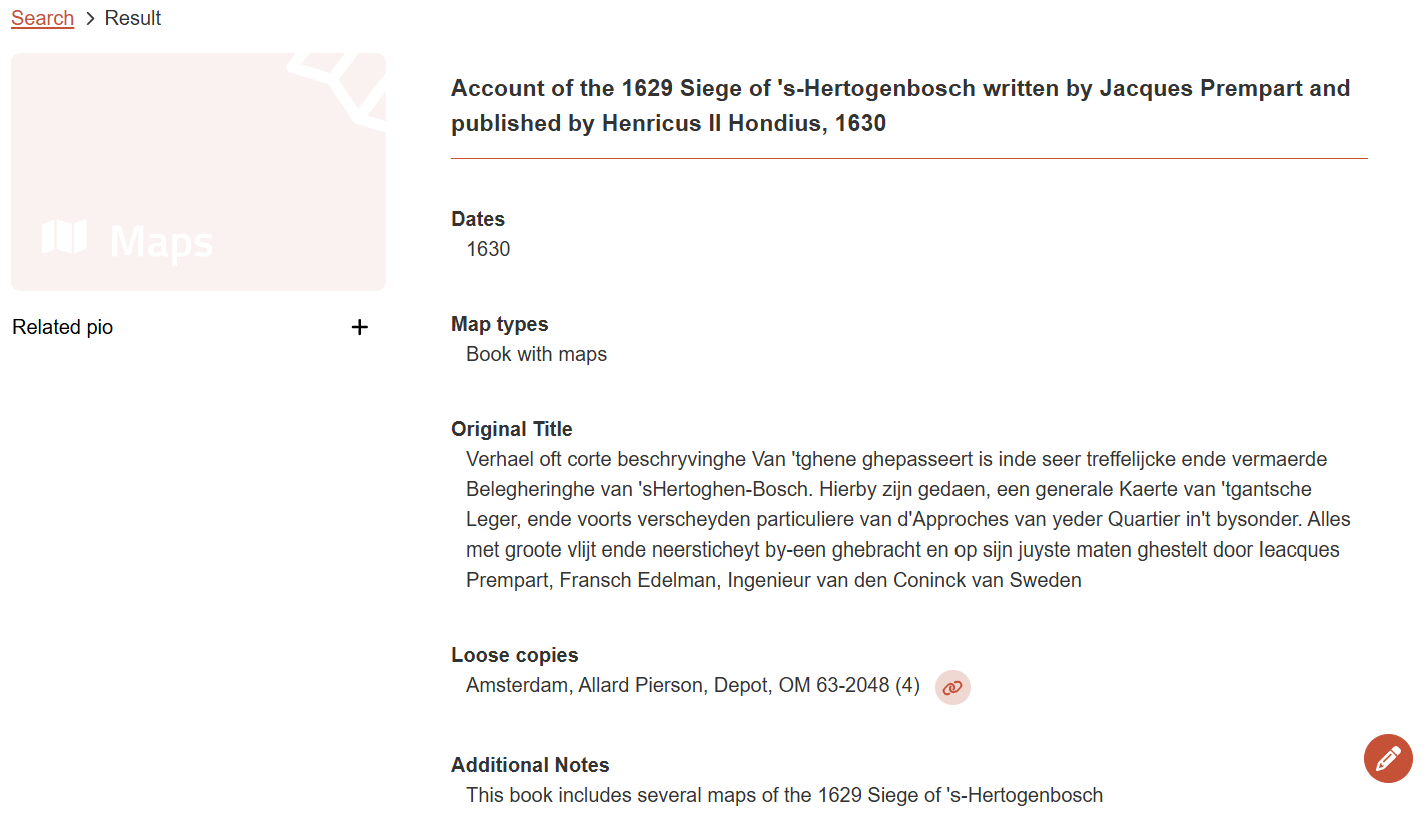Click the Result breadcrumb text
The height and width of the screenshot is (825, 1428).
[133, 18]
